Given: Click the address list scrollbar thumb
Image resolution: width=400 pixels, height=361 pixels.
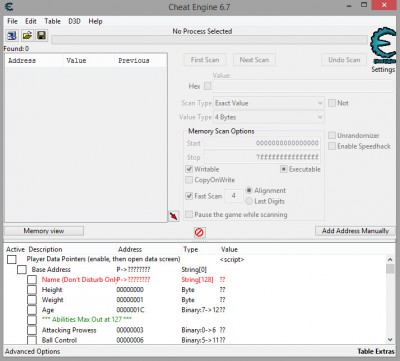Looking at the screenshot, I should 390,269.
